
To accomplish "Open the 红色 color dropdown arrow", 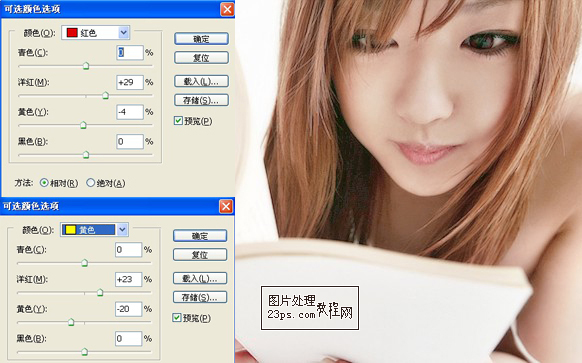I will (x=124, y=33).
